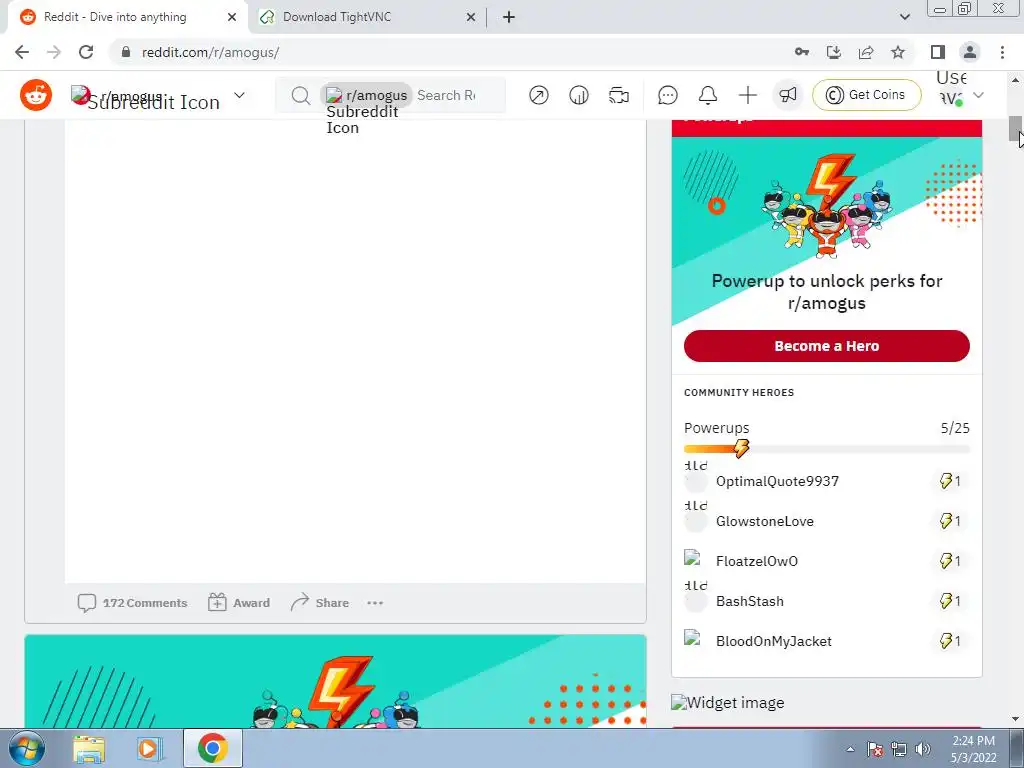Click the Award button on the post
This screenshot has width=1024, height=768.
238,603
